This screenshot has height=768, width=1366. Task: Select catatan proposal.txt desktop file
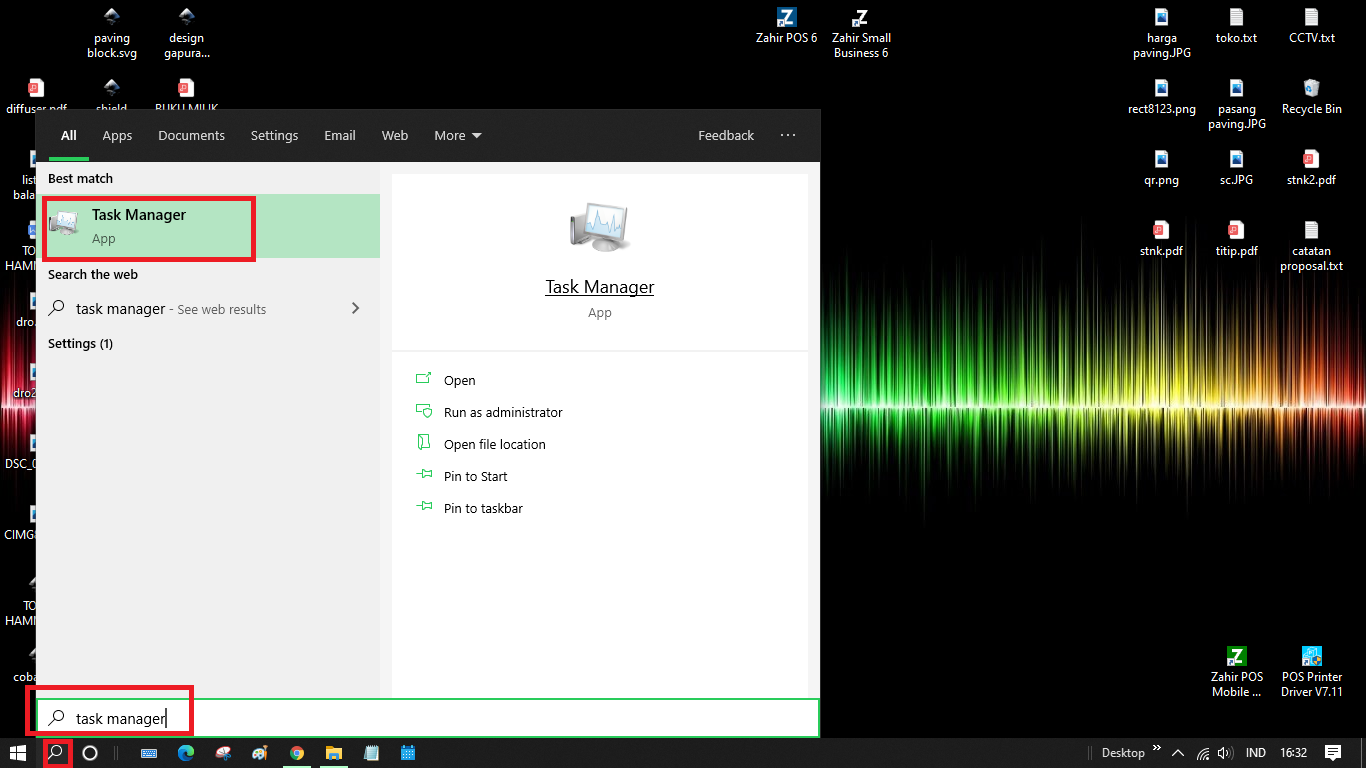tap(1311, 247)
